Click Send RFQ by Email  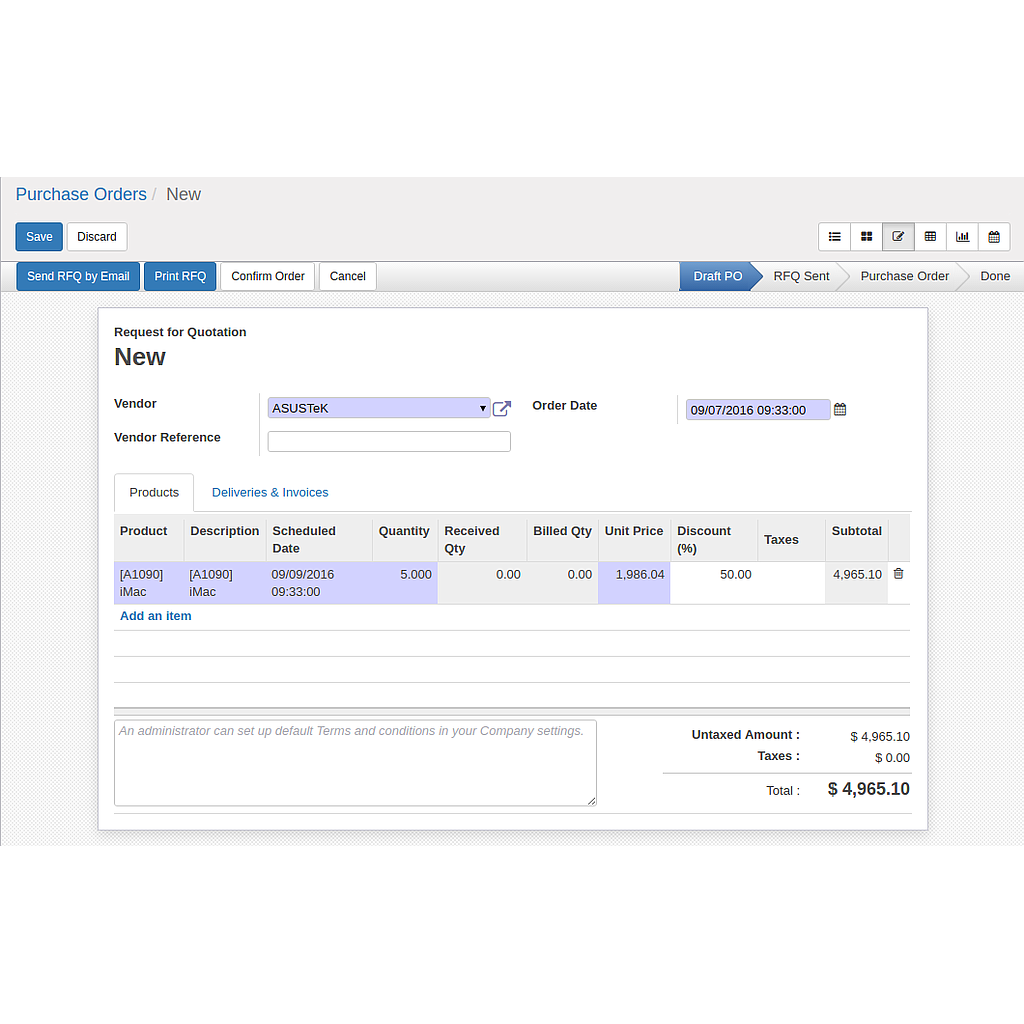pyautogui.click(x=77, y=276)
